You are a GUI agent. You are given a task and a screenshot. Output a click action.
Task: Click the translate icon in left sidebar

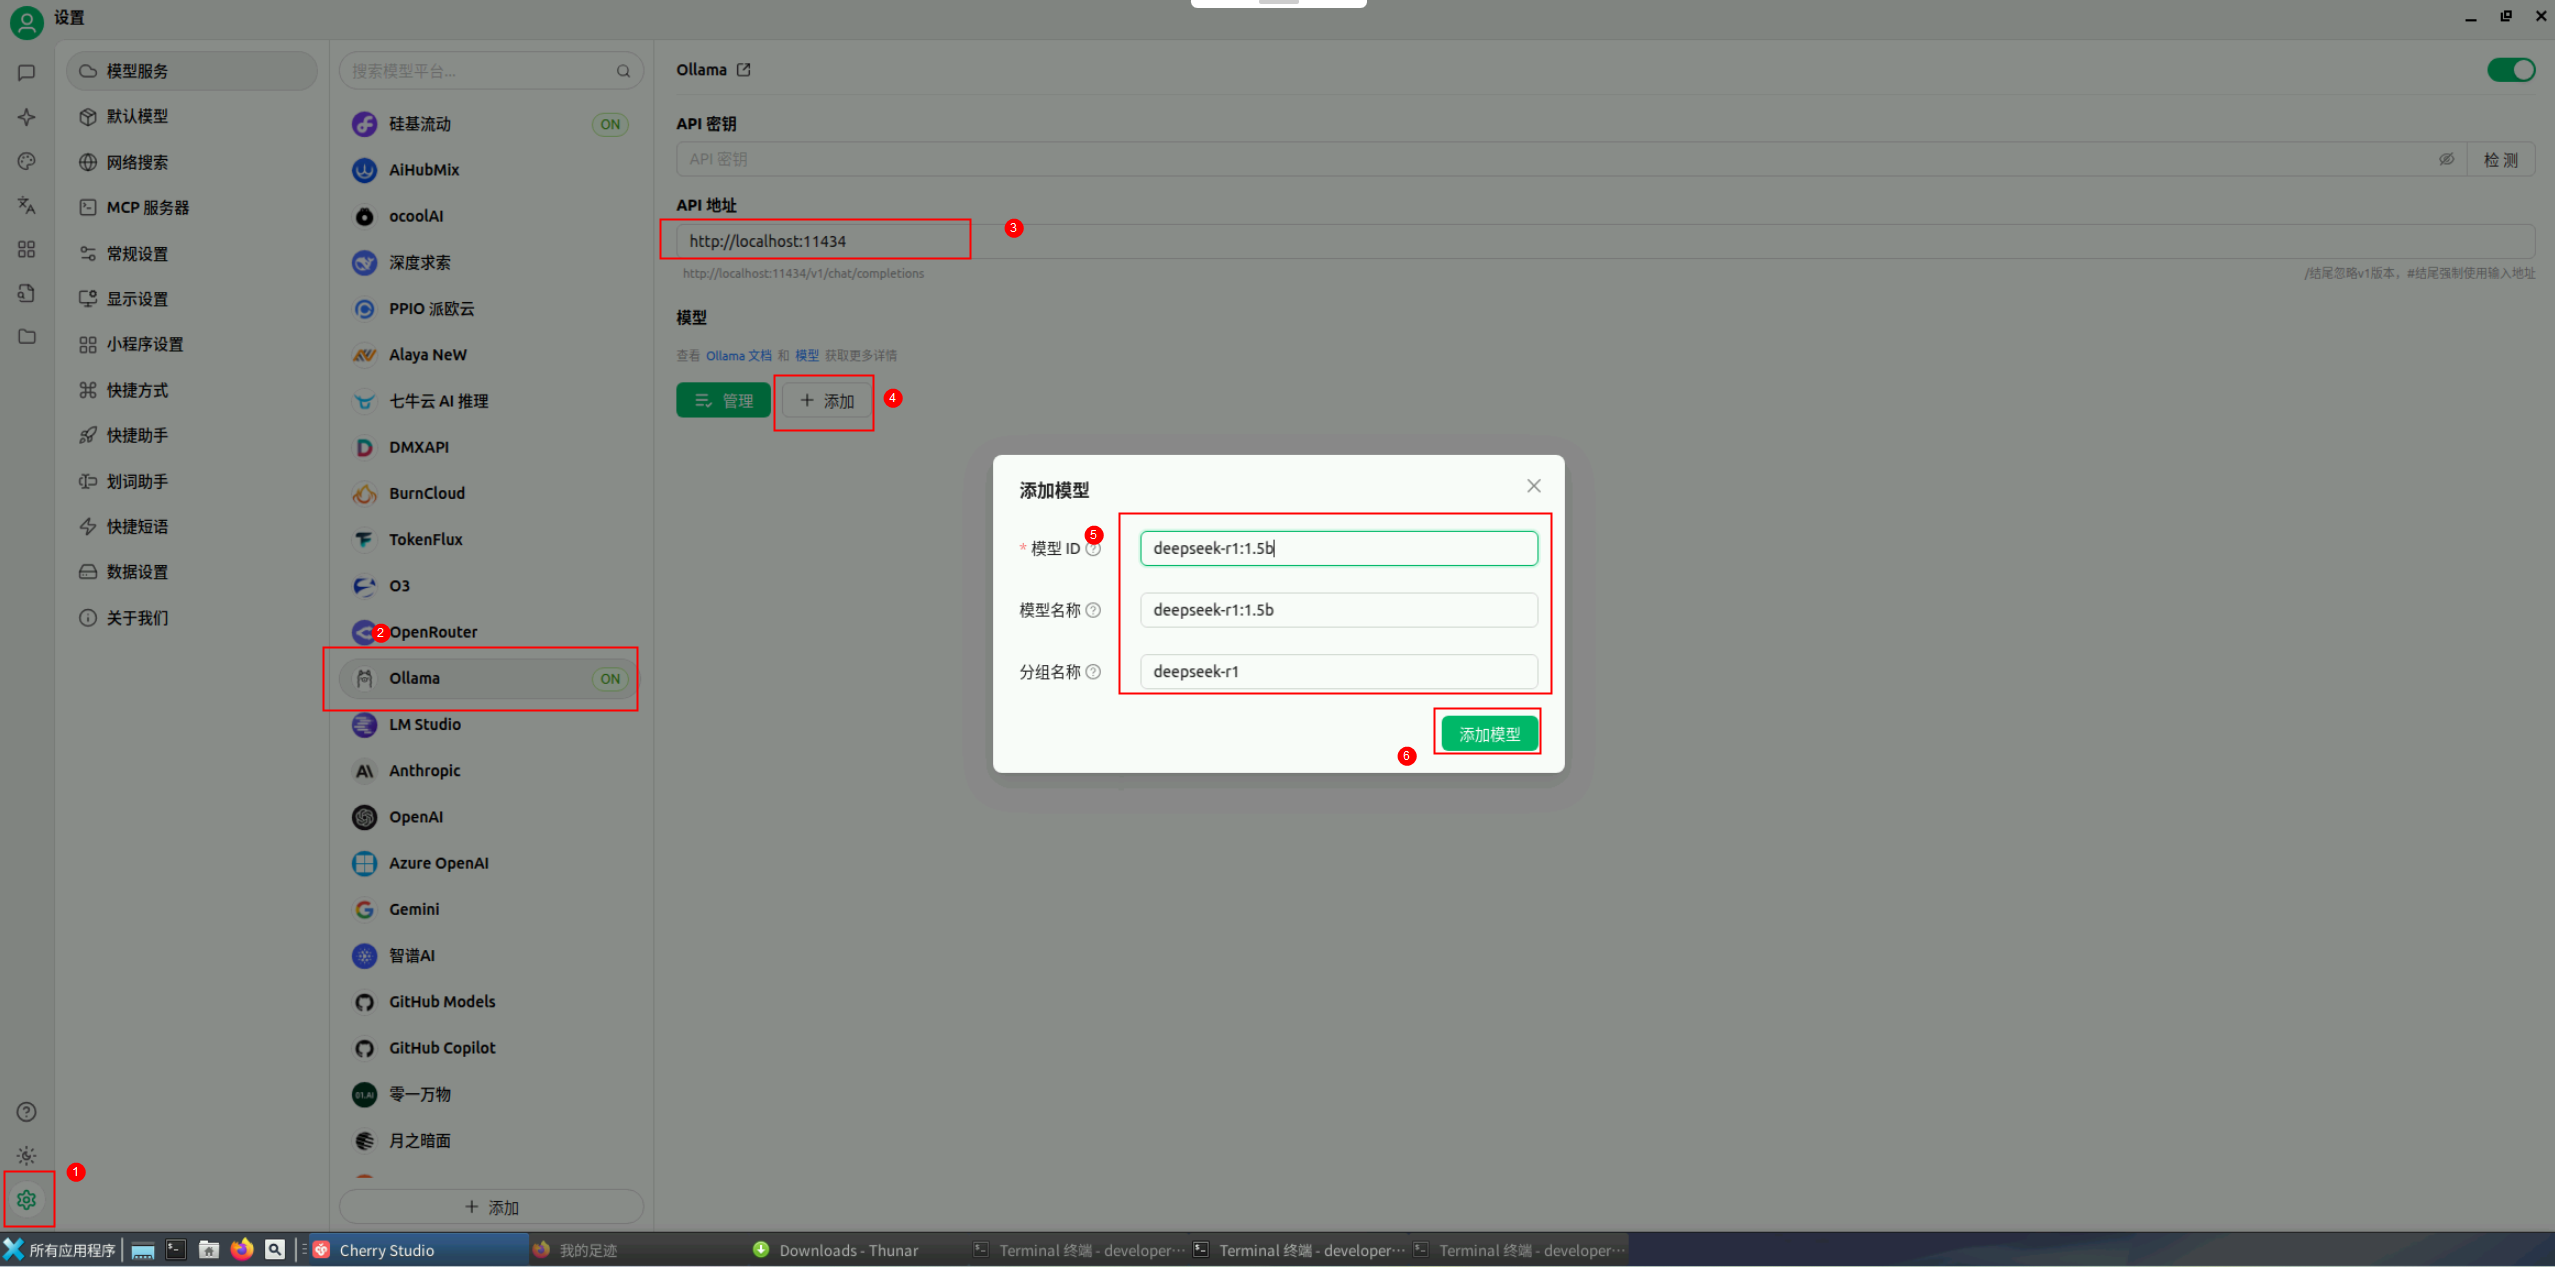[27, 205]
